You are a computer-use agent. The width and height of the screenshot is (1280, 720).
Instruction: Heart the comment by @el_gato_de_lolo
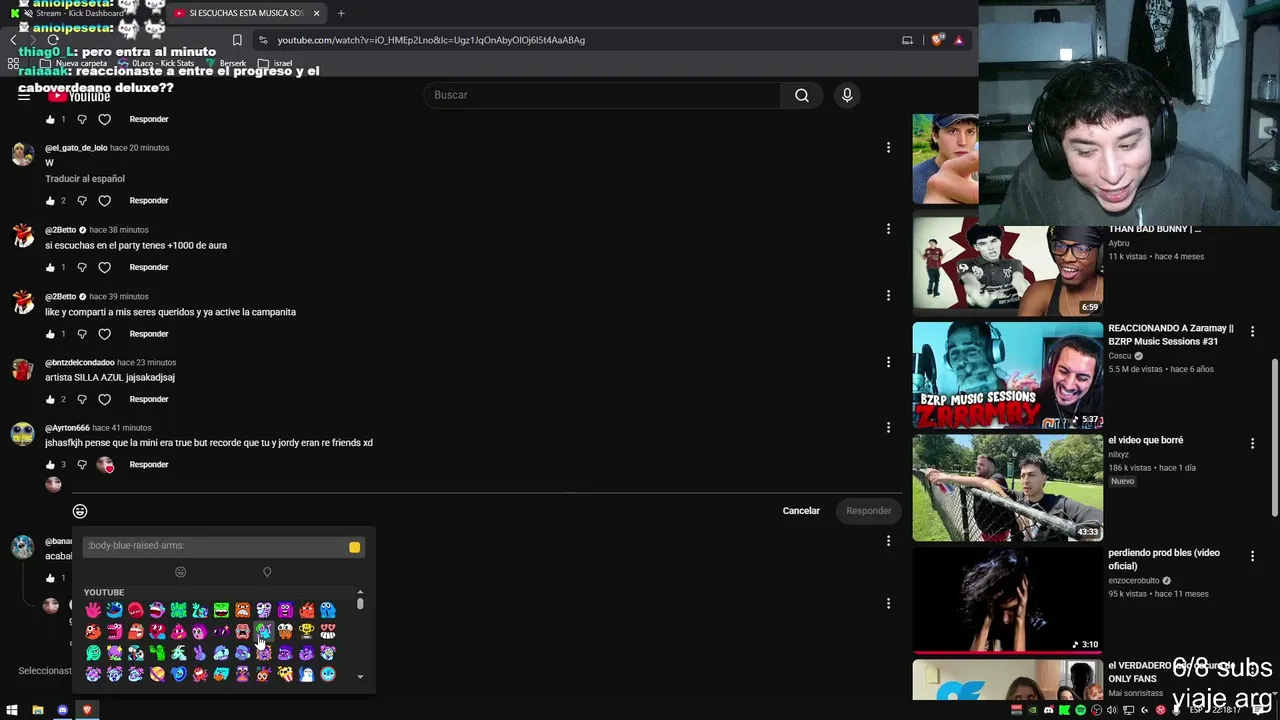(x=104, y=201)
